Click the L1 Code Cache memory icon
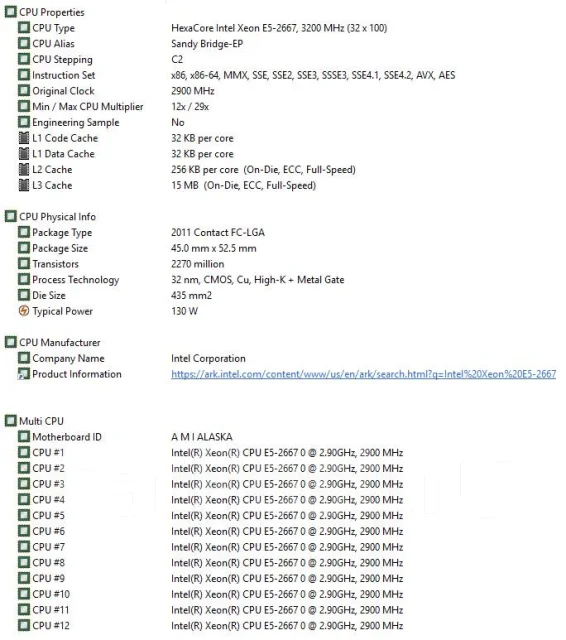Viewport: 566px width, 640px height. [24, 138]
